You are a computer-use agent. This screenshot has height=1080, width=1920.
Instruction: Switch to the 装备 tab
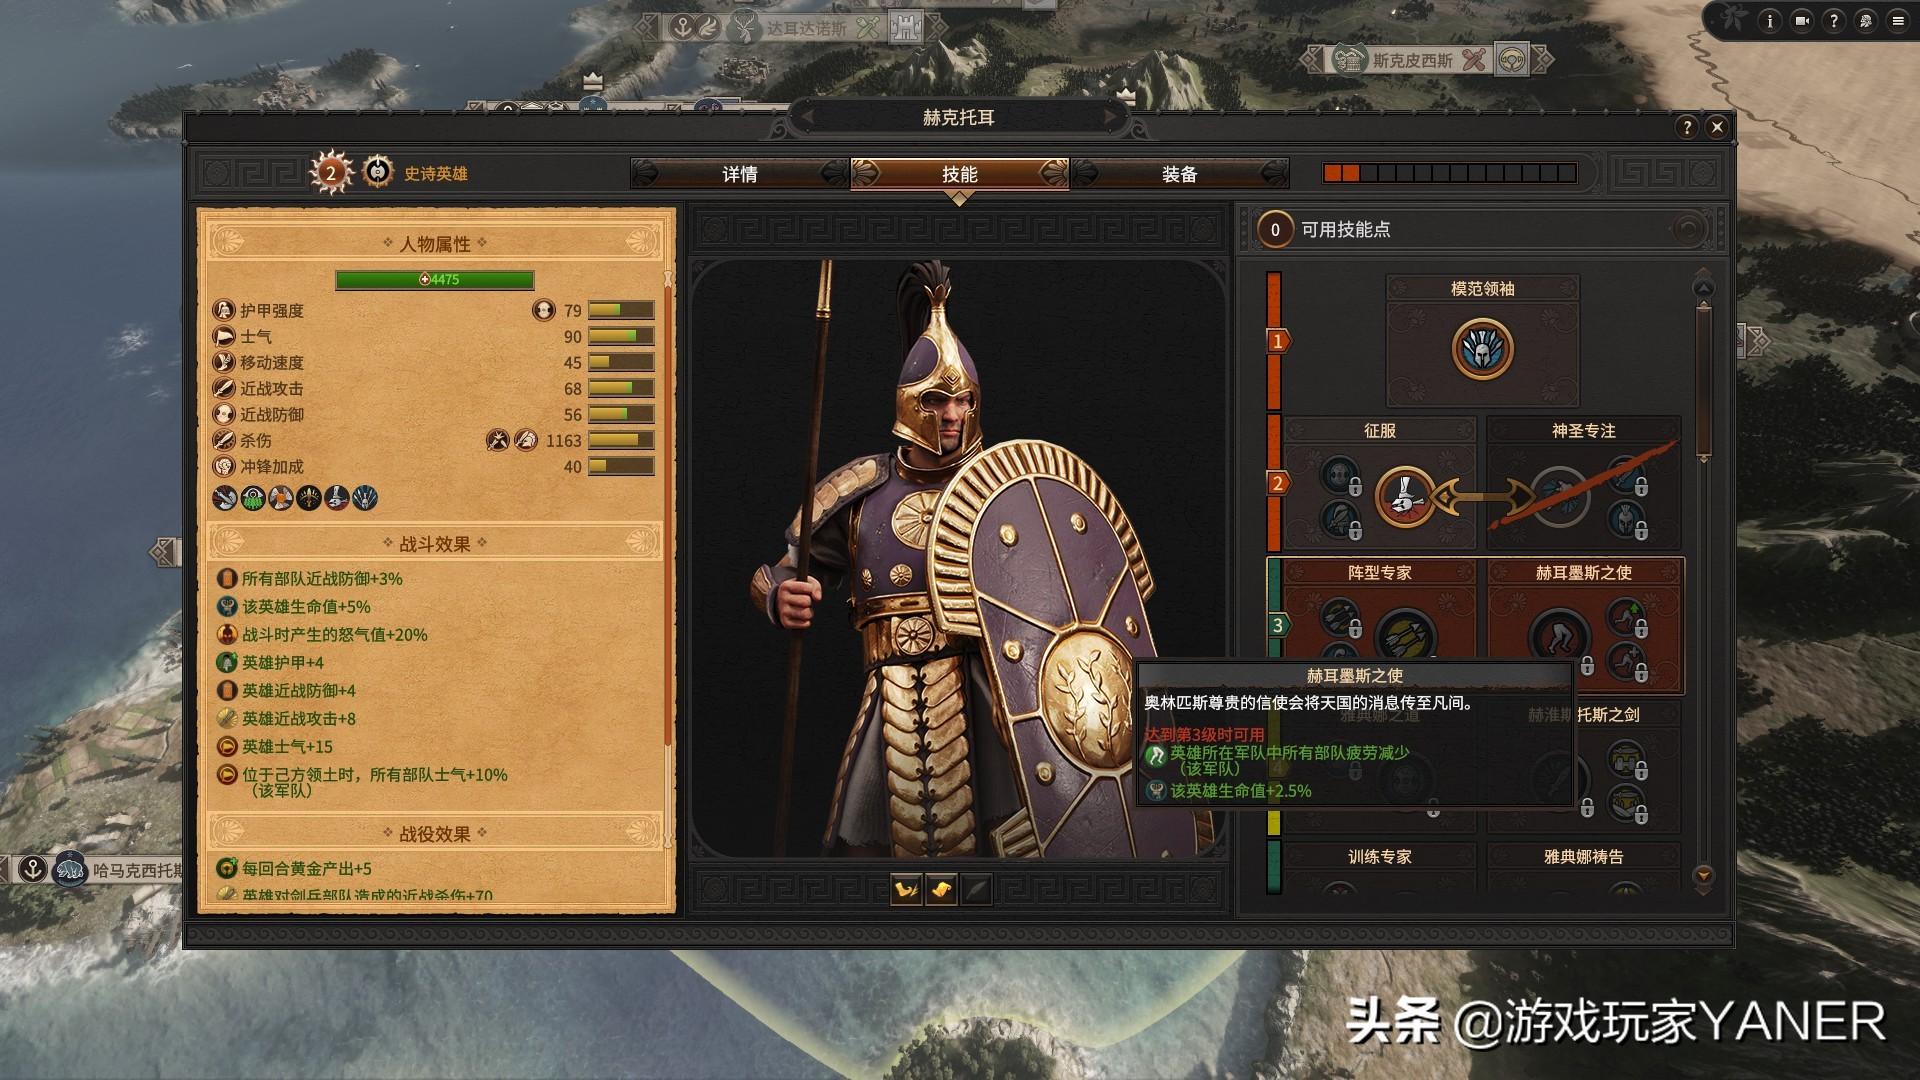point(1180,174)
